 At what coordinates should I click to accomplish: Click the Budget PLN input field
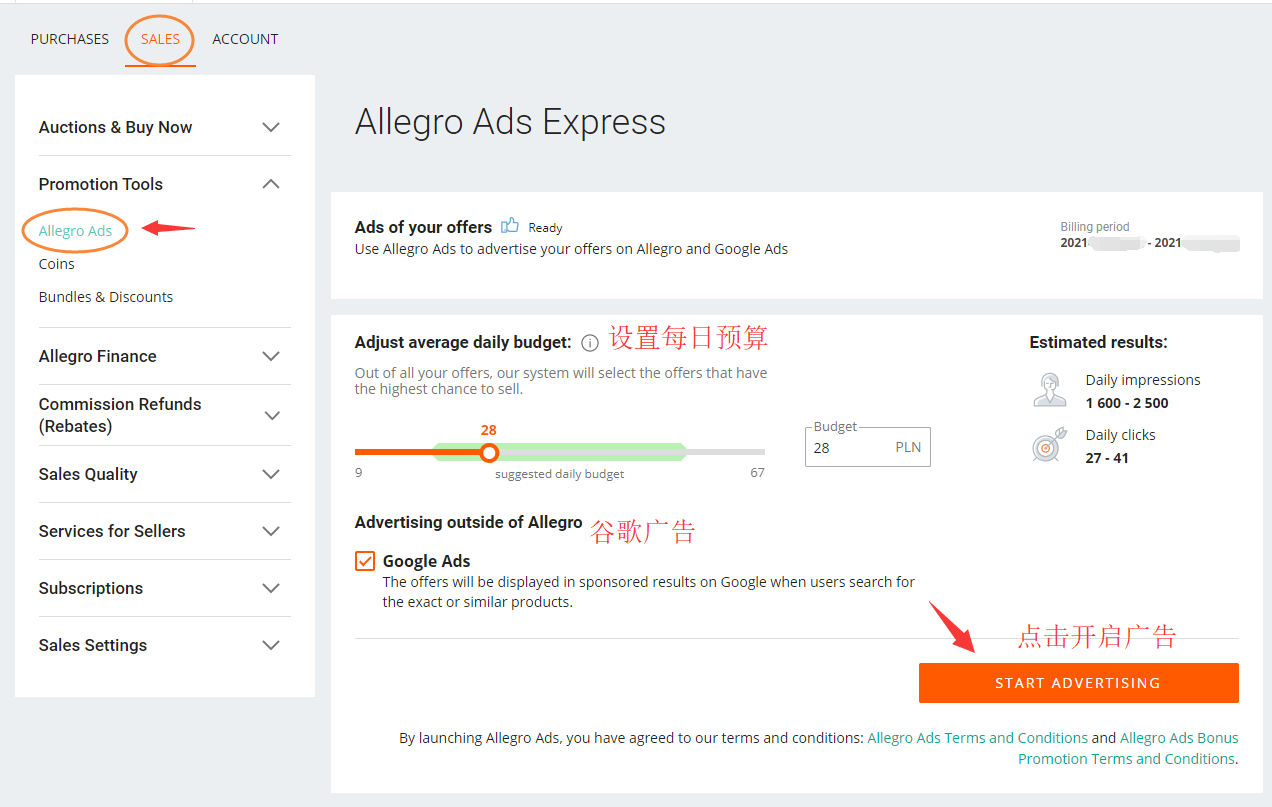[850, 448]
